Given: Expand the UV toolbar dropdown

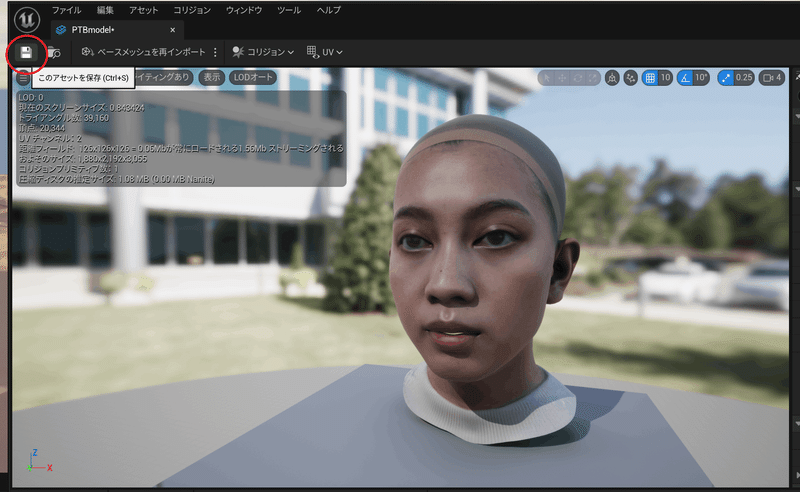Looking at the screenshot, I should 324,52.
